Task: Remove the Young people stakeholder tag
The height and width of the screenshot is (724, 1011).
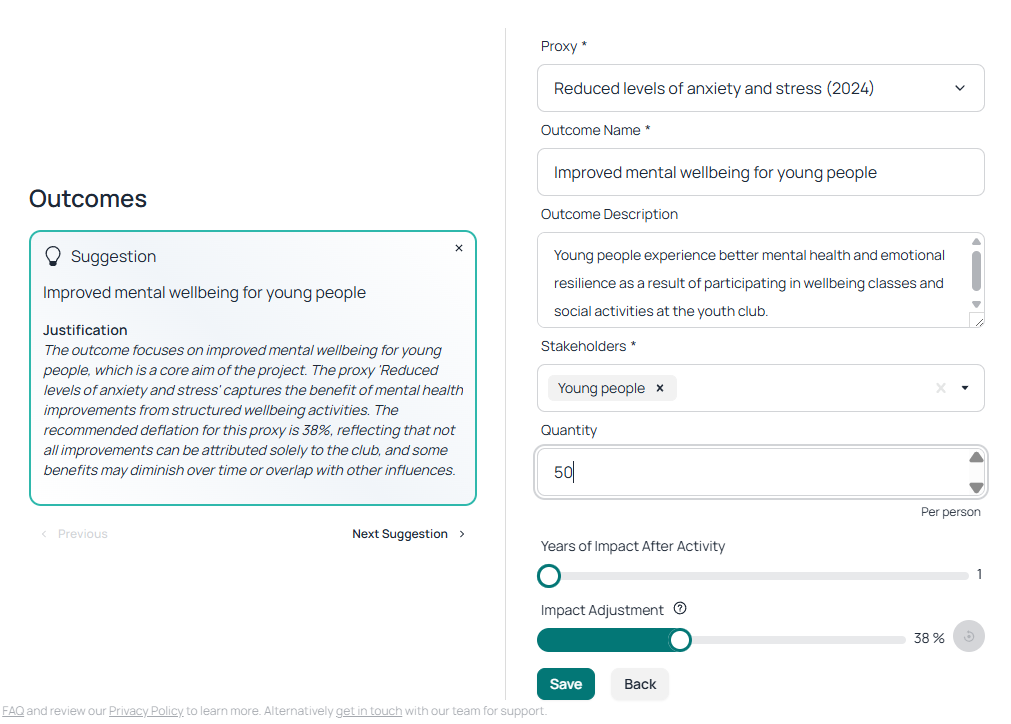Action: 660,388
